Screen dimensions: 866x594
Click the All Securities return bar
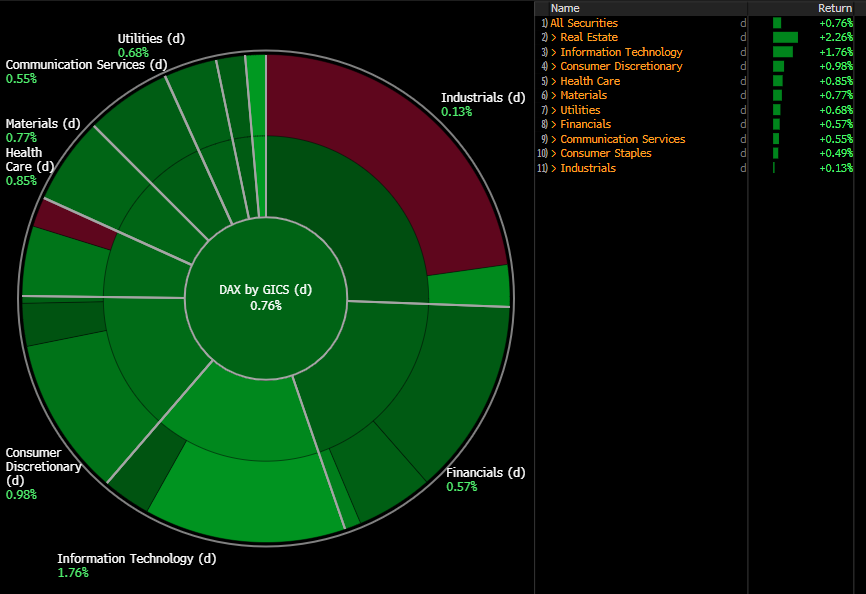pyautogui.click(x=777, y=23)
